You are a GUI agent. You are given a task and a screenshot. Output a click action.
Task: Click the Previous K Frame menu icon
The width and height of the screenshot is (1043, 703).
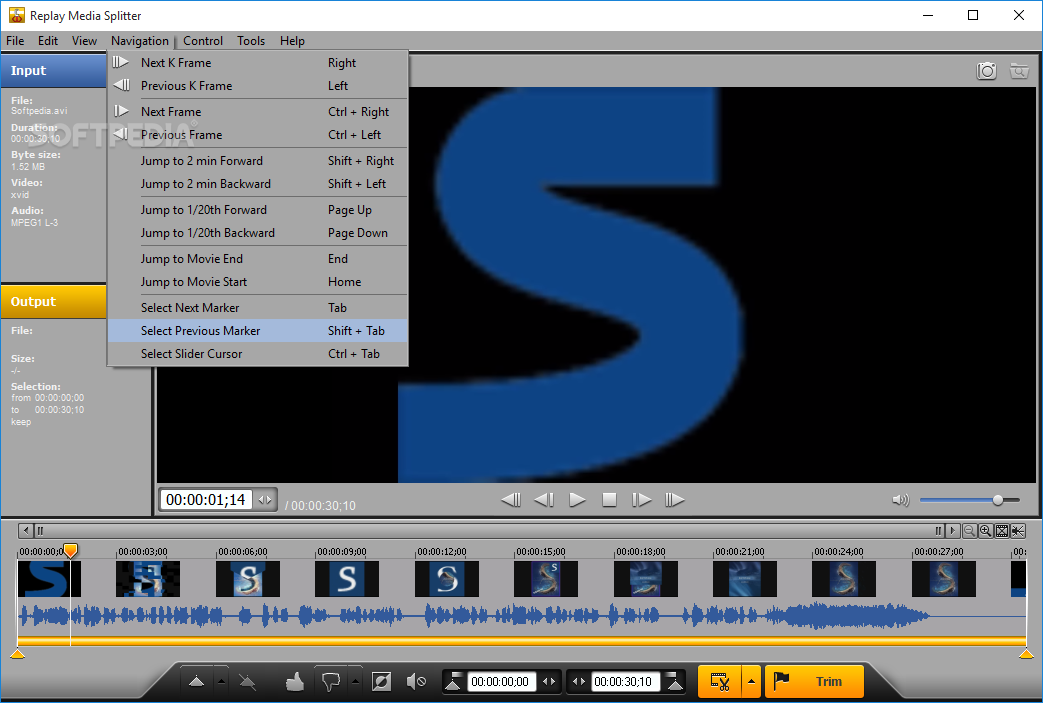(x=122, y=85)
